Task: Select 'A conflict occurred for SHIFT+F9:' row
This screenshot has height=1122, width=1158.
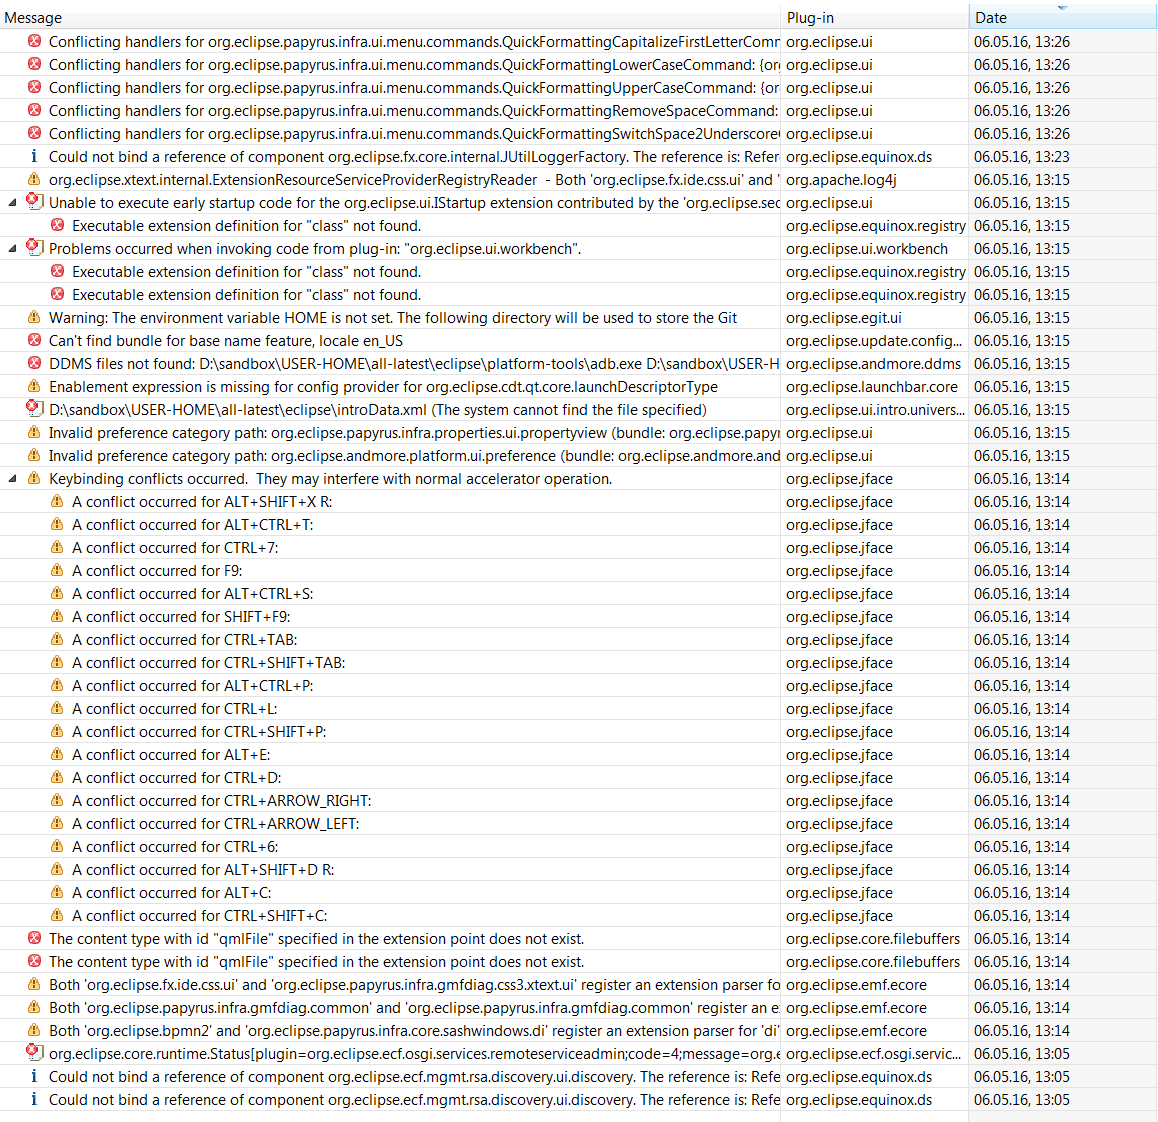Action: [x=578, y=617]
